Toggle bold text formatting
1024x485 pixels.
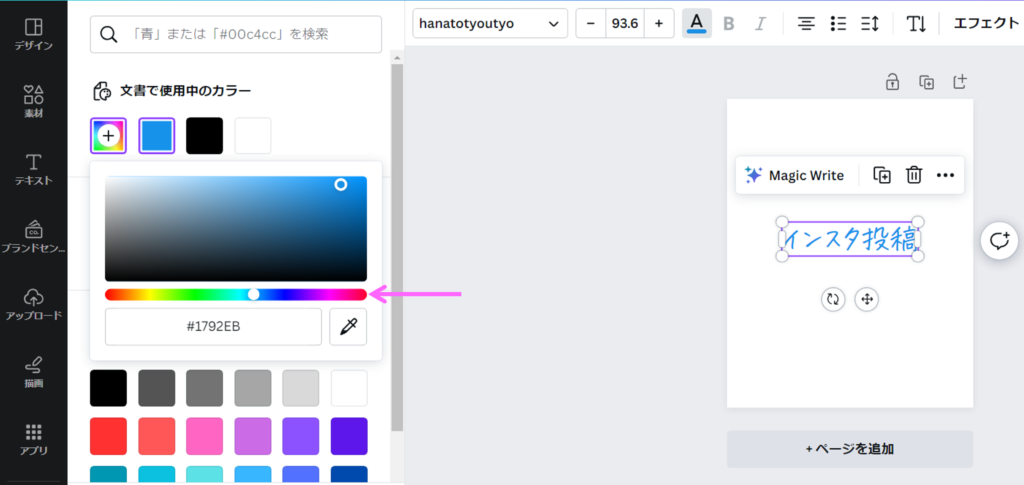(728, 23)
